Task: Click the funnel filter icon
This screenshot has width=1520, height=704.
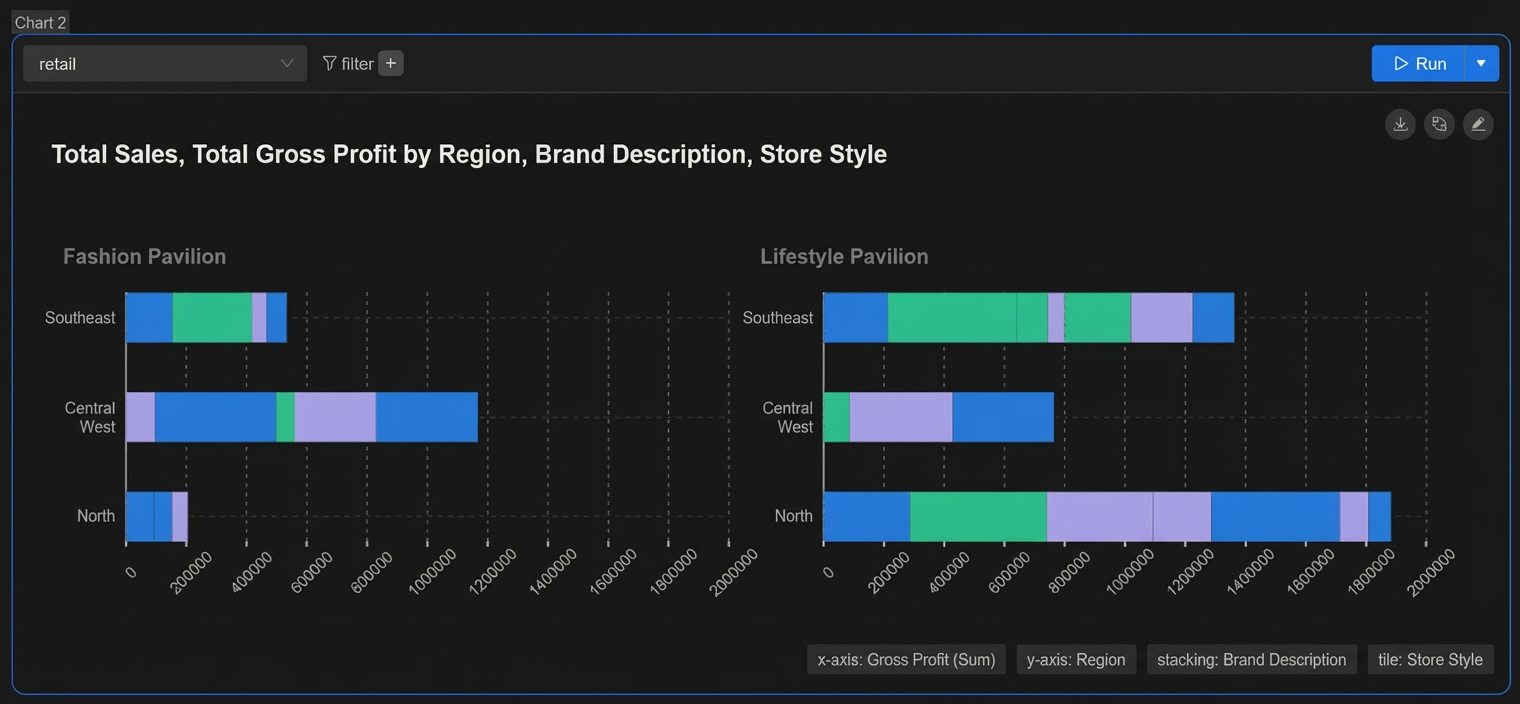Action: pos(329,63)
